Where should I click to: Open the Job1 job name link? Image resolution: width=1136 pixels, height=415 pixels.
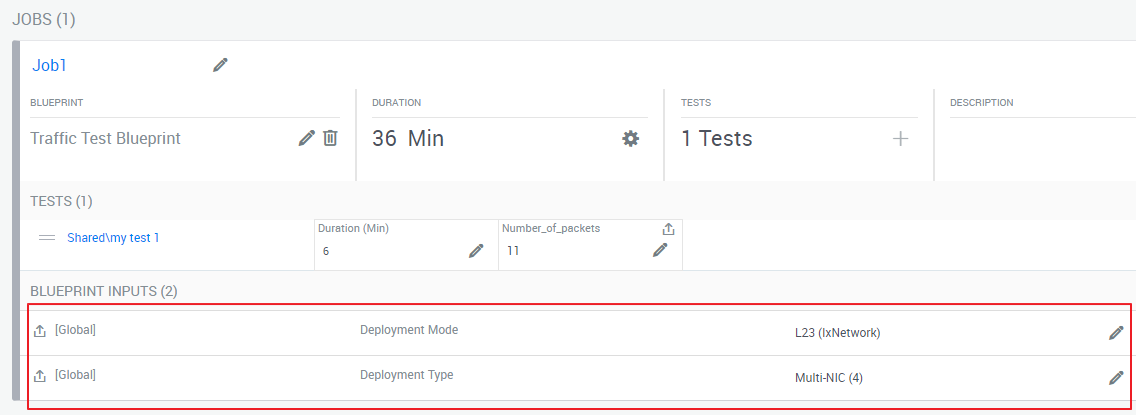tap(49, 65)
